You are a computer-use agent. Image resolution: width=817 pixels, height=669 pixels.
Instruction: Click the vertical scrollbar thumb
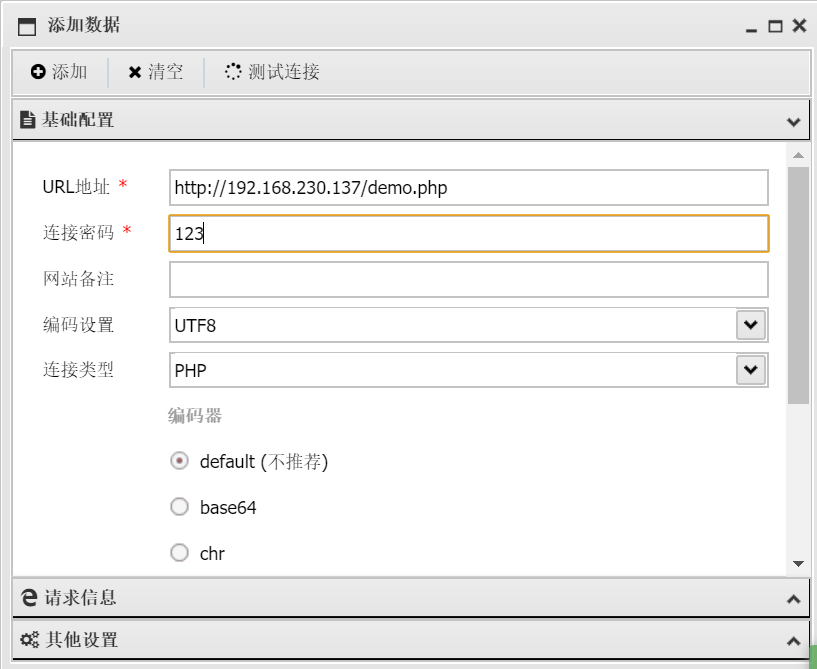[x=798, y=285]
